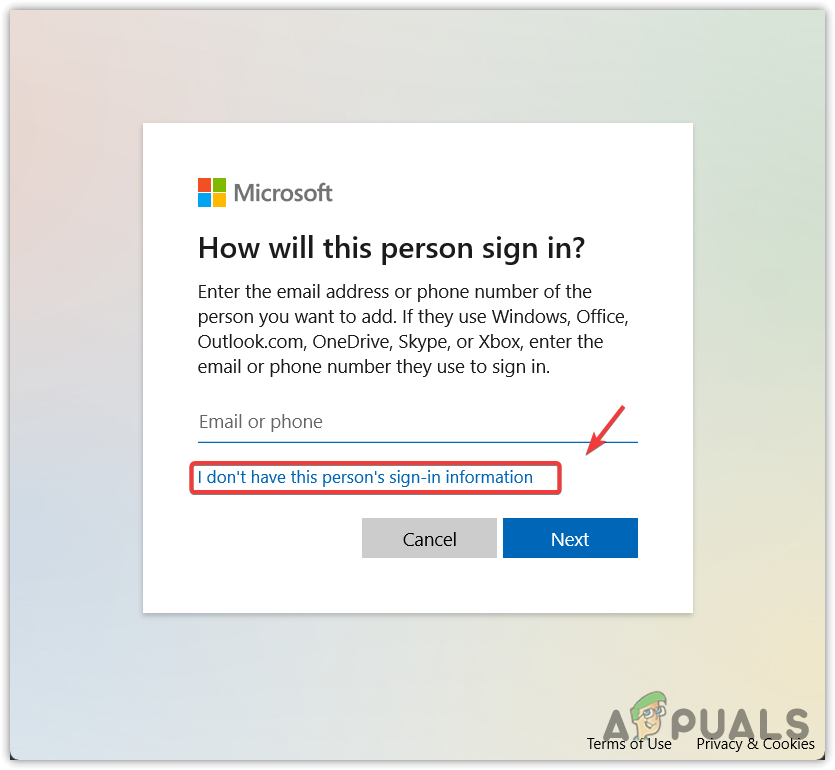Open "I don't have this person's sign-in information"
Screen dimensions: 835x770
click(x=365, y=477)
